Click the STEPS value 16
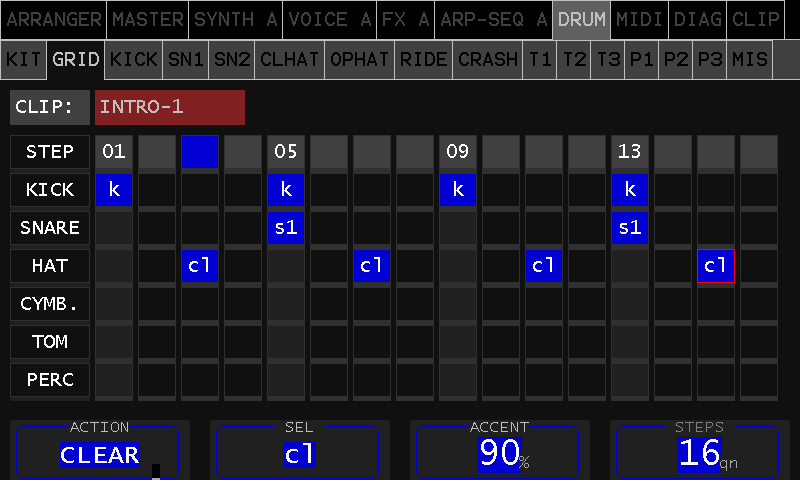Screen dimensions: 800x480 click(697, 453)
